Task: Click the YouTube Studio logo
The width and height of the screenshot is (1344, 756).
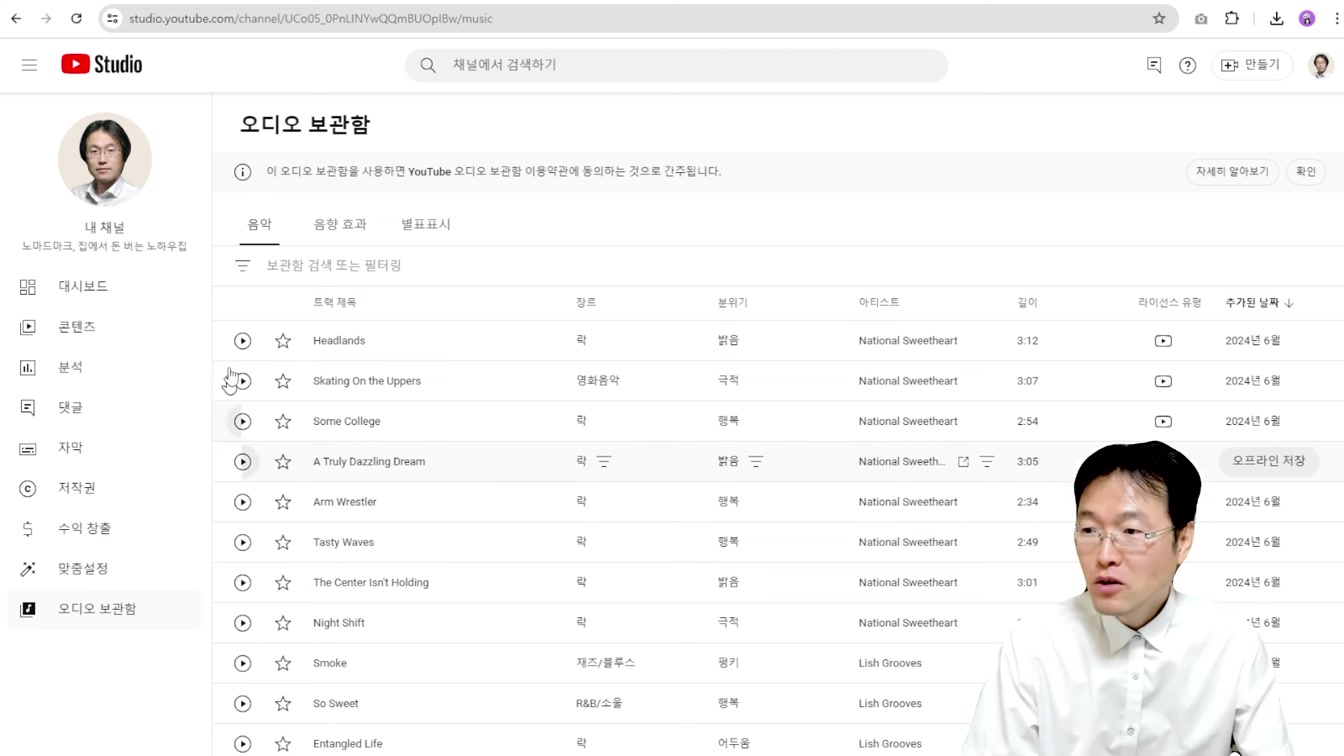Action: [x=101, y=64]
